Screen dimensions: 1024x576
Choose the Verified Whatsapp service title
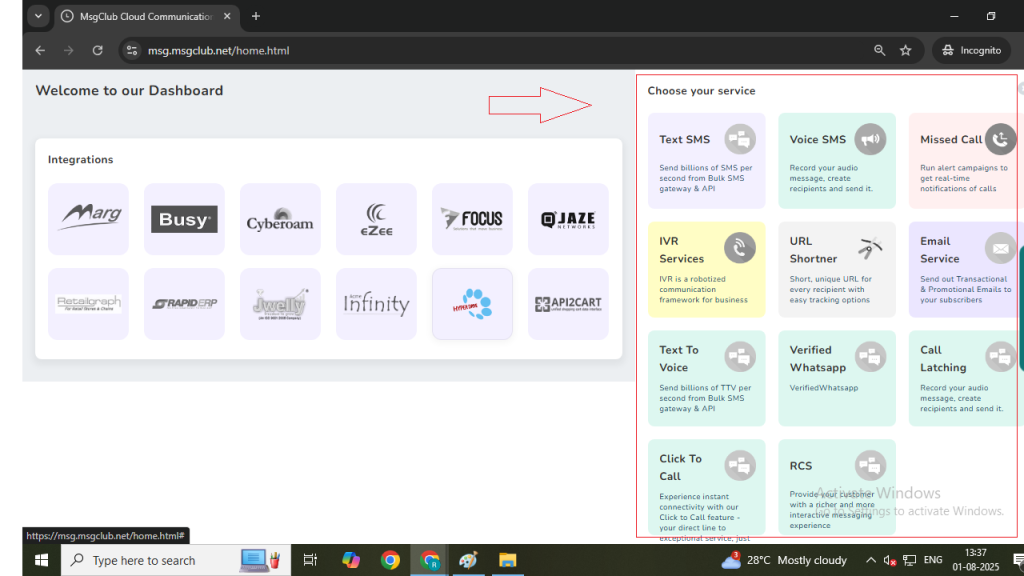pos(818,359)
